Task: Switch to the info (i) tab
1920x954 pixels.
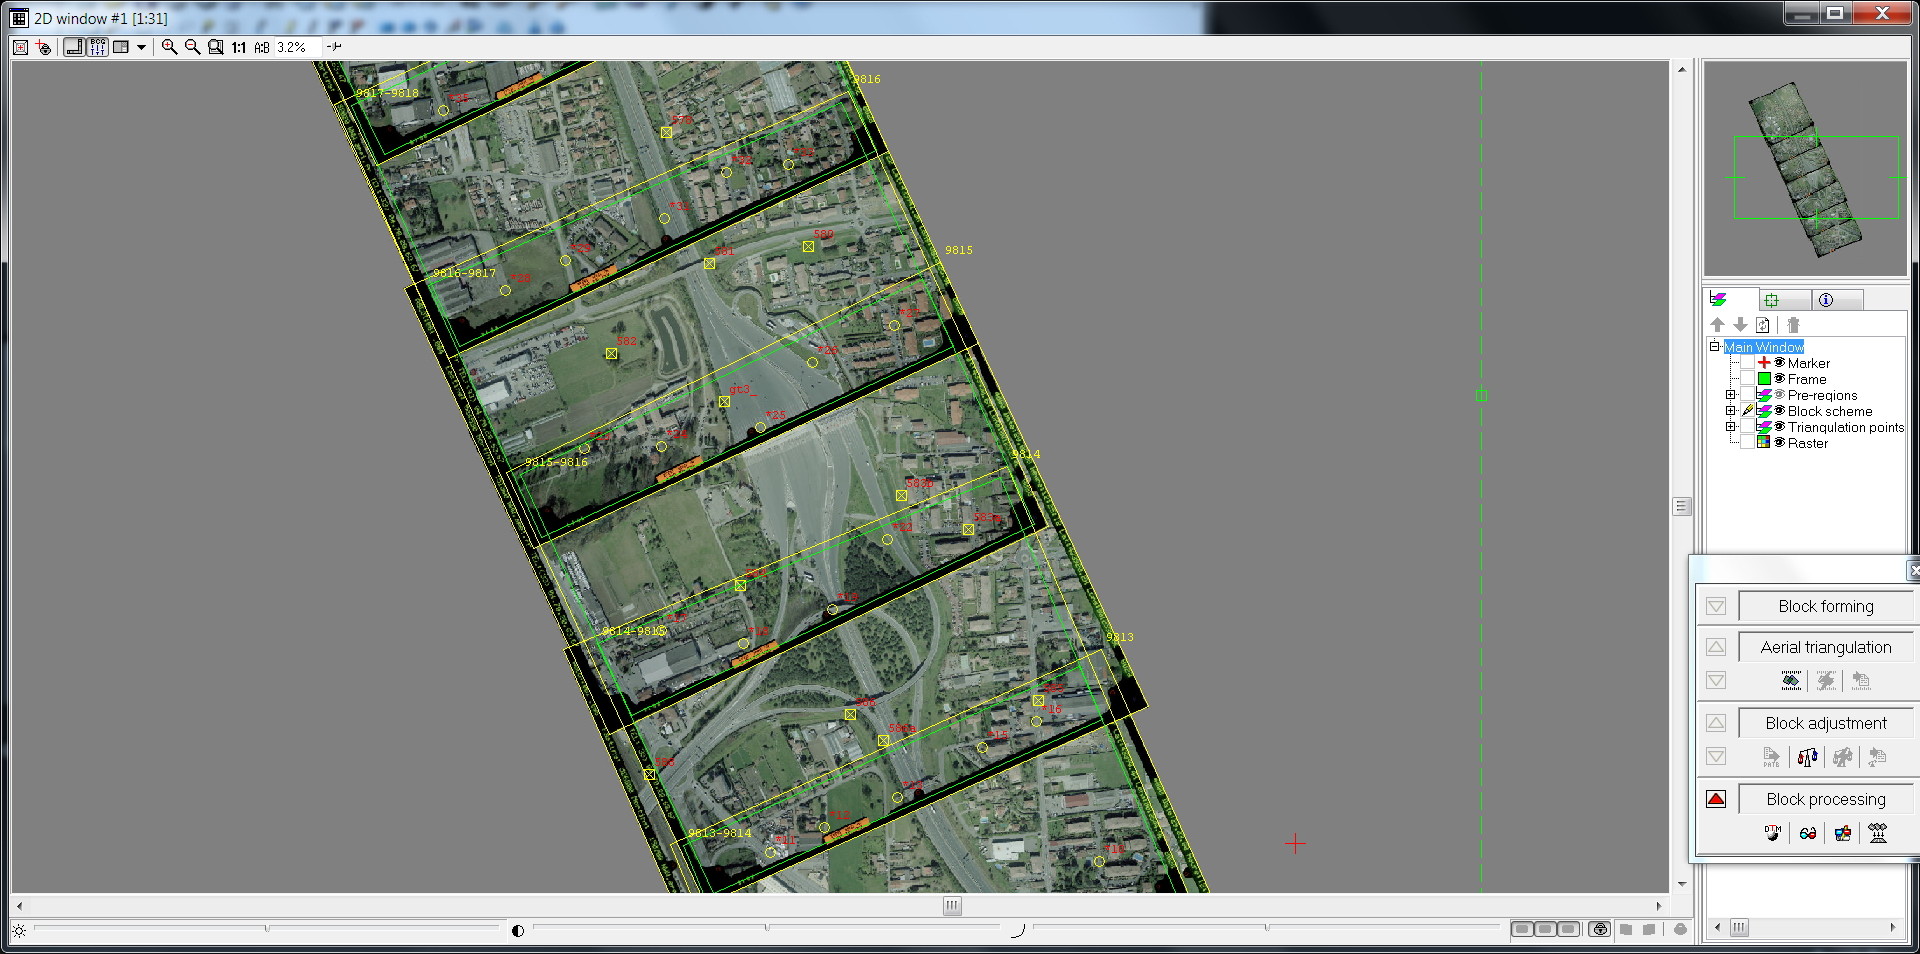Action: (1837, 300)
